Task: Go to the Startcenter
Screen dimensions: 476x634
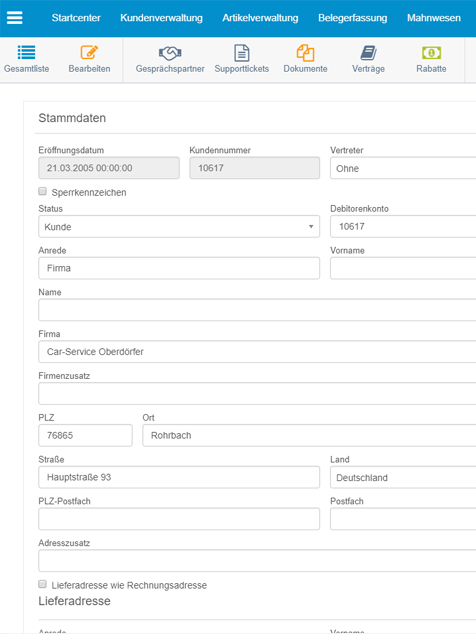Action: (x=76, y=18)
